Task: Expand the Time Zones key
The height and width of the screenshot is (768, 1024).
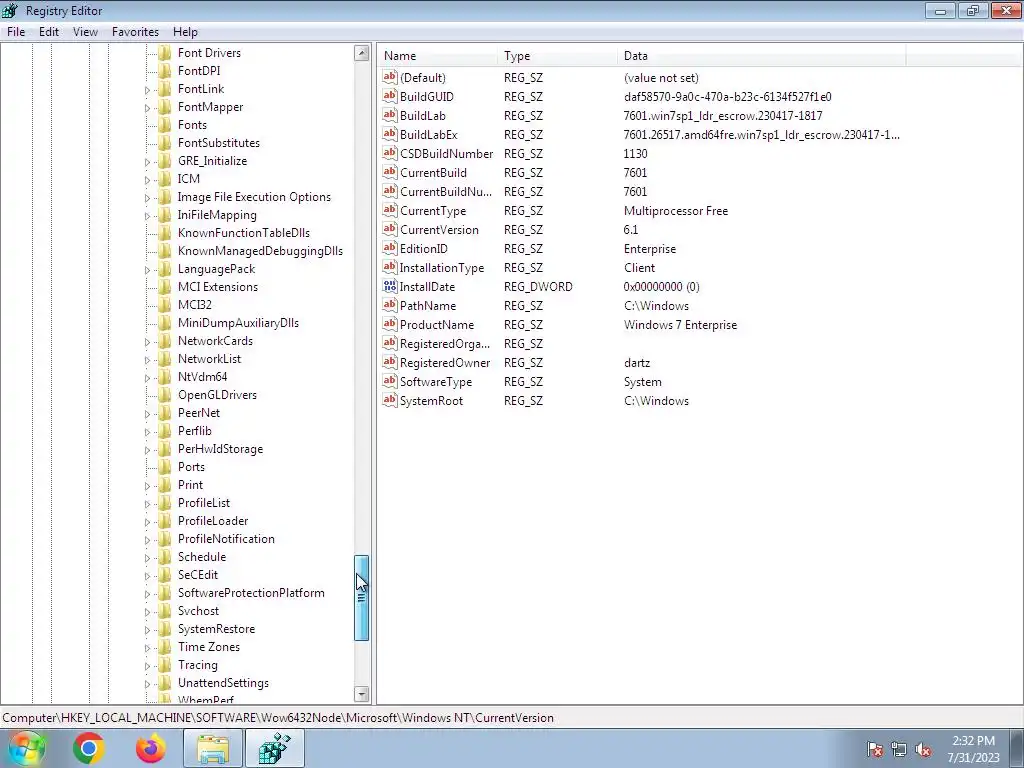Action: click(147, 648)
